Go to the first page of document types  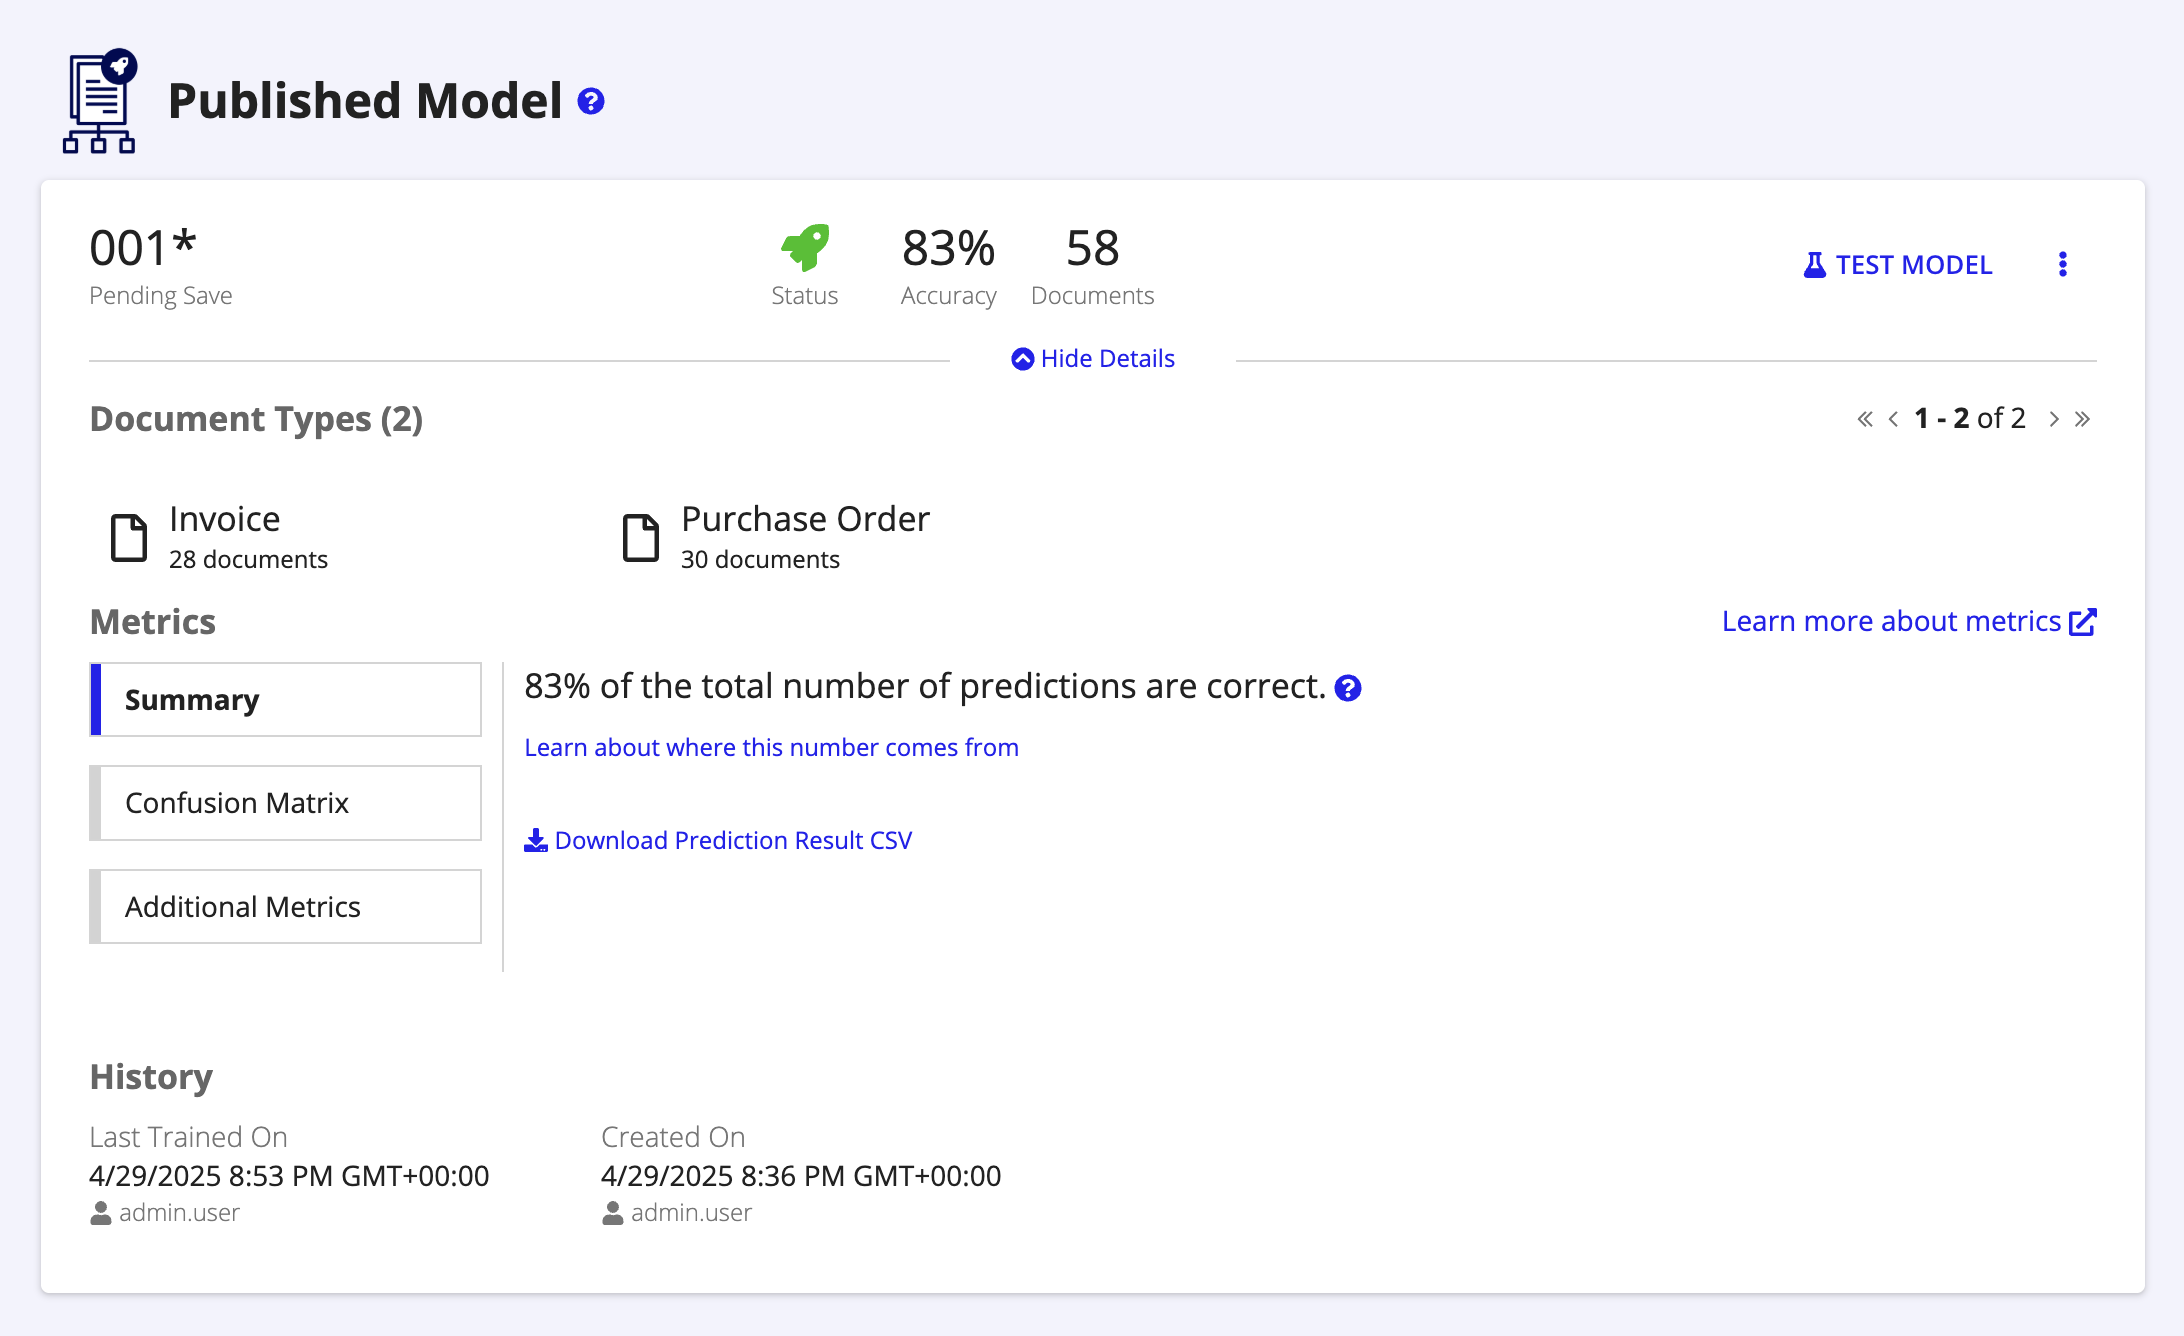click(1865, 419)
